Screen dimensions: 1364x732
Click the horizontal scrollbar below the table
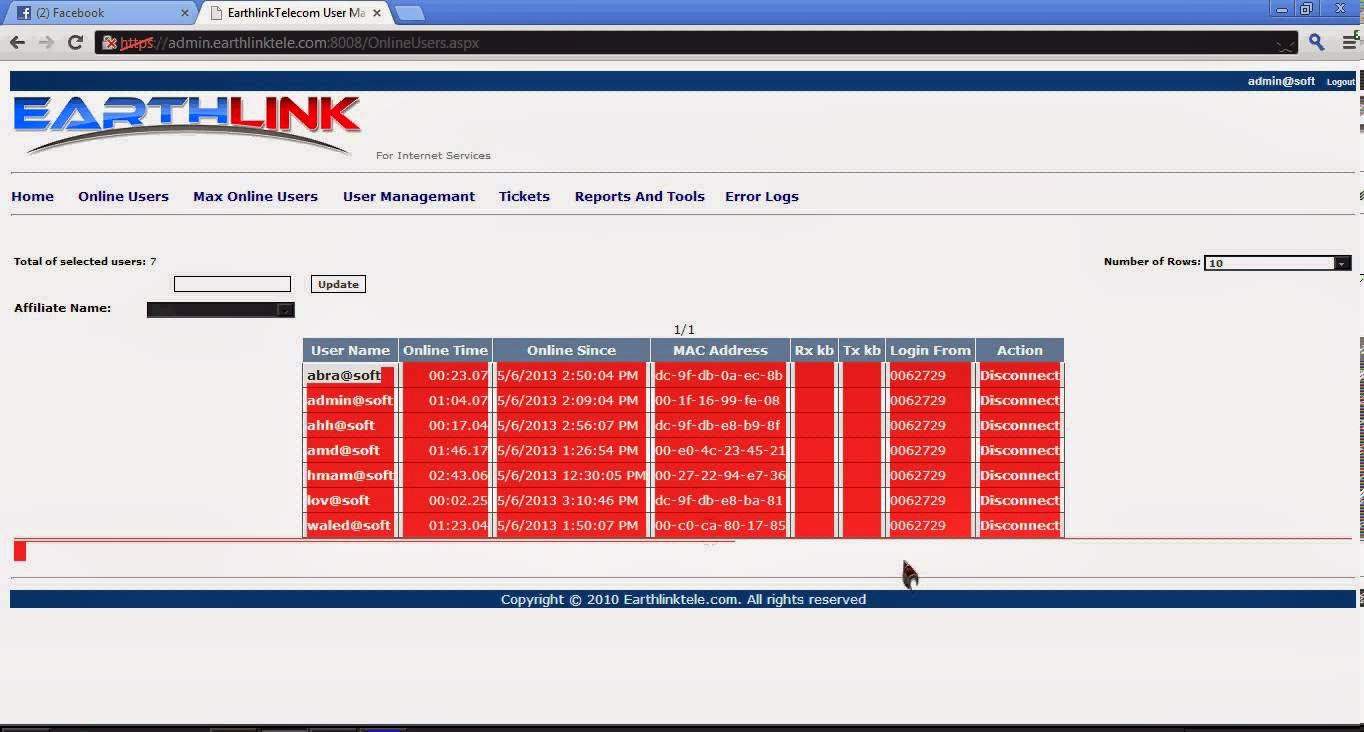coord(19,550)
